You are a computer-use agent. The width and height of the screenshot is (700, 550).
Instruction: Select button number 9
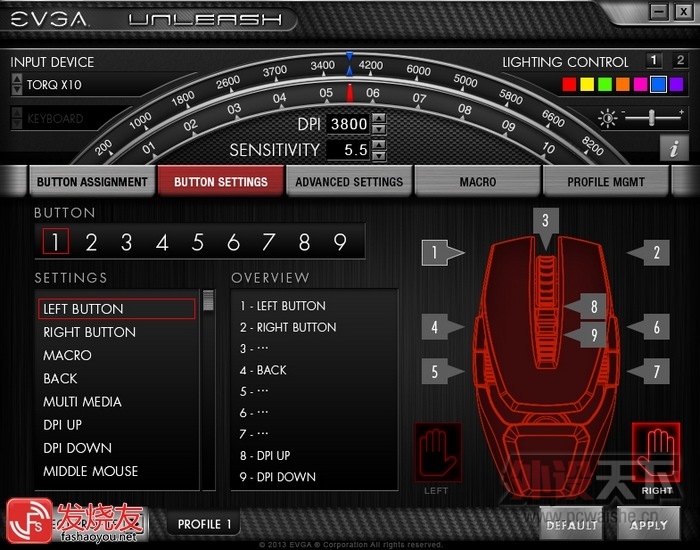click(340, 242)
